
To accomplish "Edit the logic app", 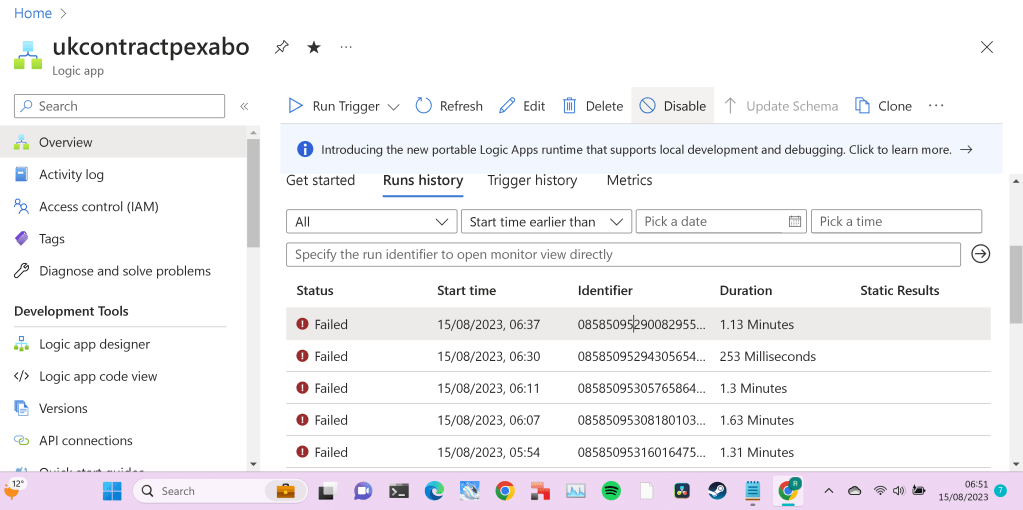I will coord(522,106).
